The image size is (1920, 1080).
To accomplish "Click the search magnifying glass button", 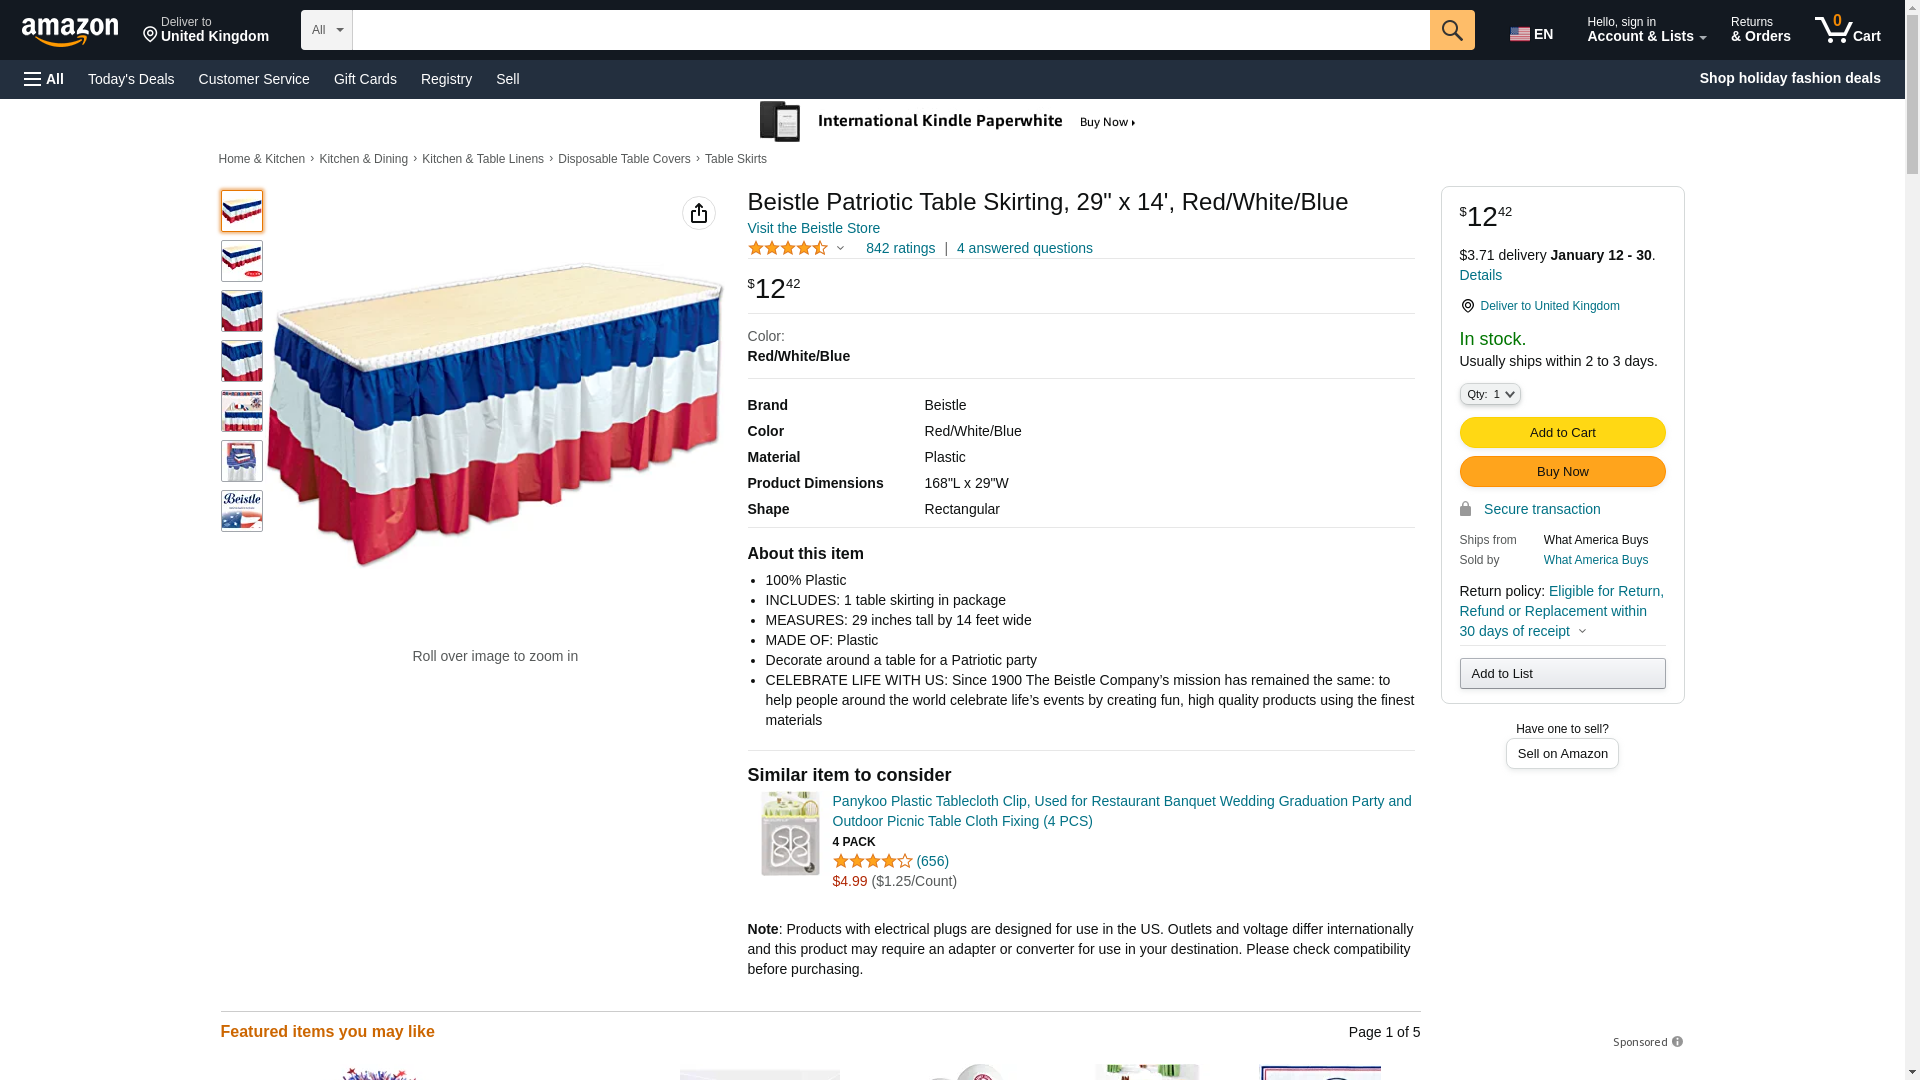I will pos(1452,30).
